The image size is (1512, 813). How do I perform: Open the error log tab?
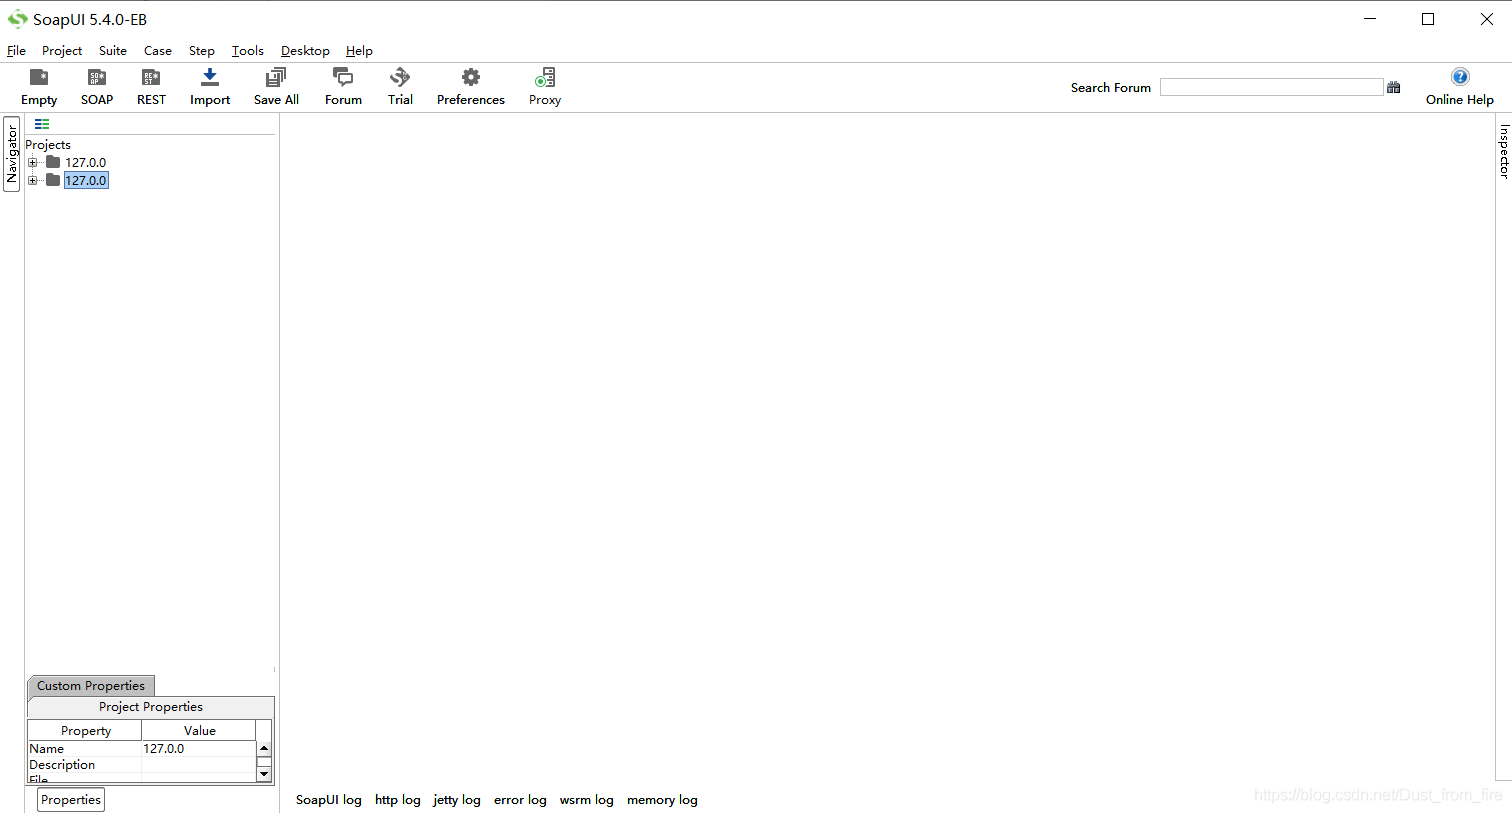point(520,800)
